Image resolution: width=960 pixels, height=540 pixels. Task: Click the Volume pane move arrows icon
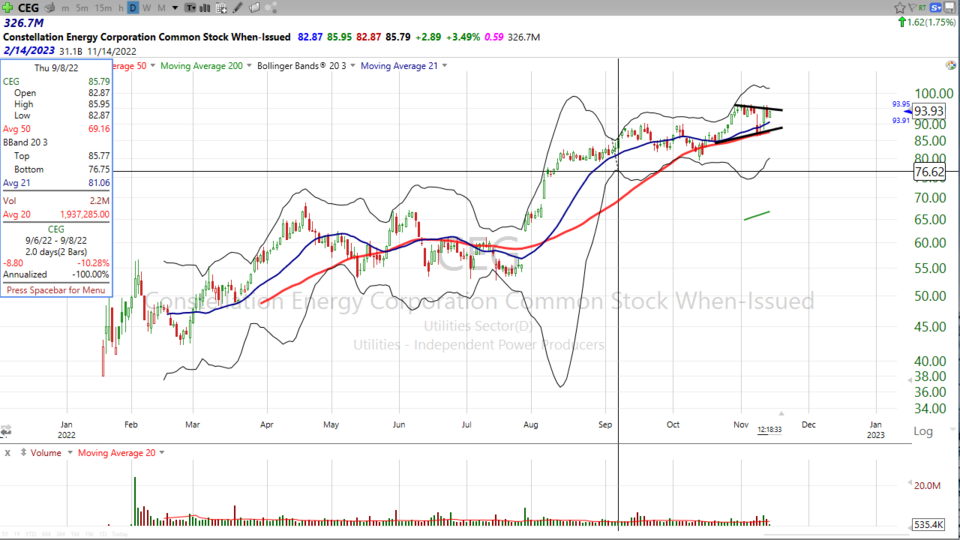coord(23,452)
